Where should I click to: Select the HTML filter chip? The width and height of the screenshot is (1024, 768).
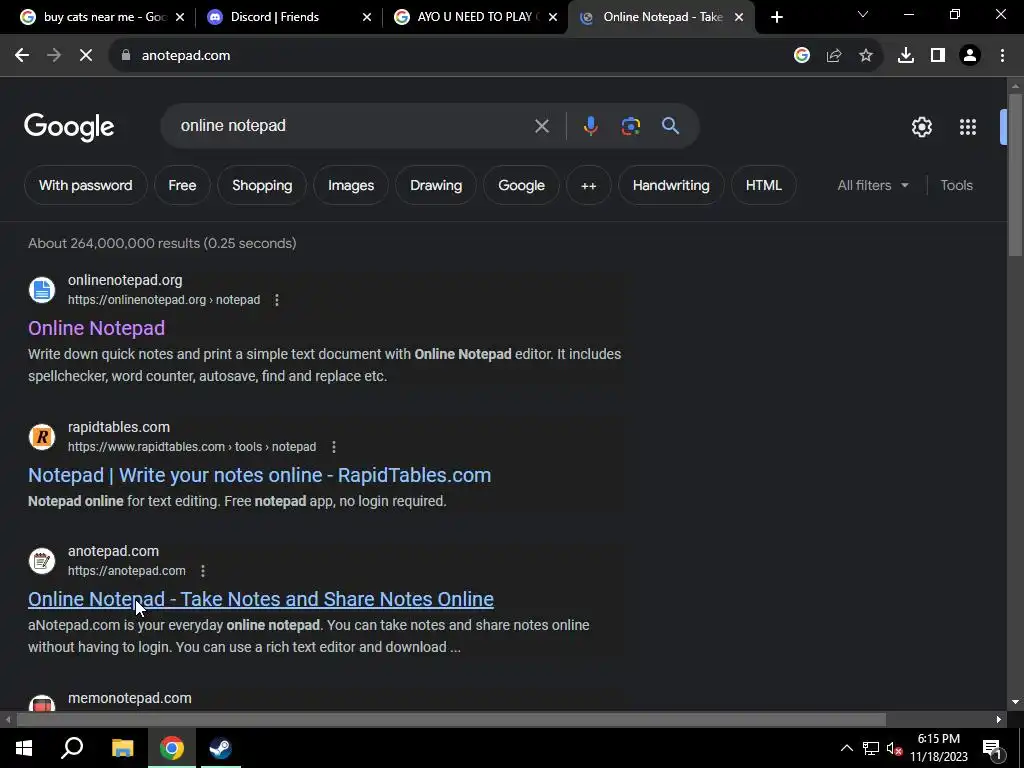click(763, 185)
